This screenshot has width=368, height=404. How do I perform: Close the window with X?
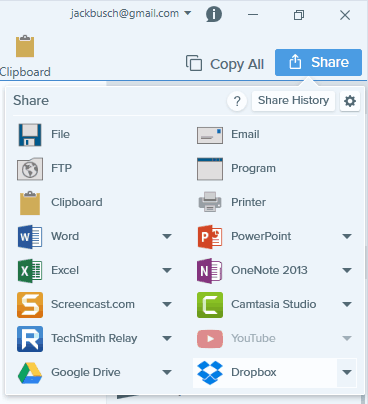tap(345, 15)
